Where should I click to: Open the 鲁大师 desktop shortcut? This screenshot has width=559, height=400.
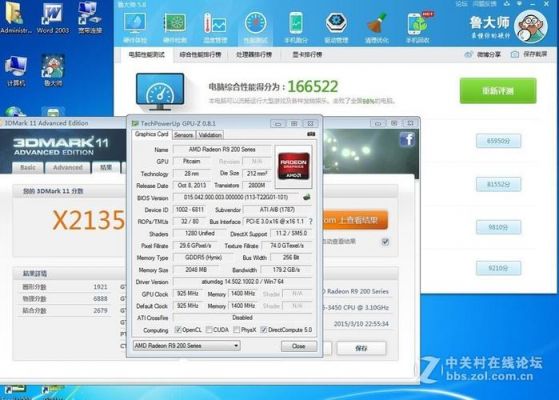pyautogui.click(x=53, y=71)
